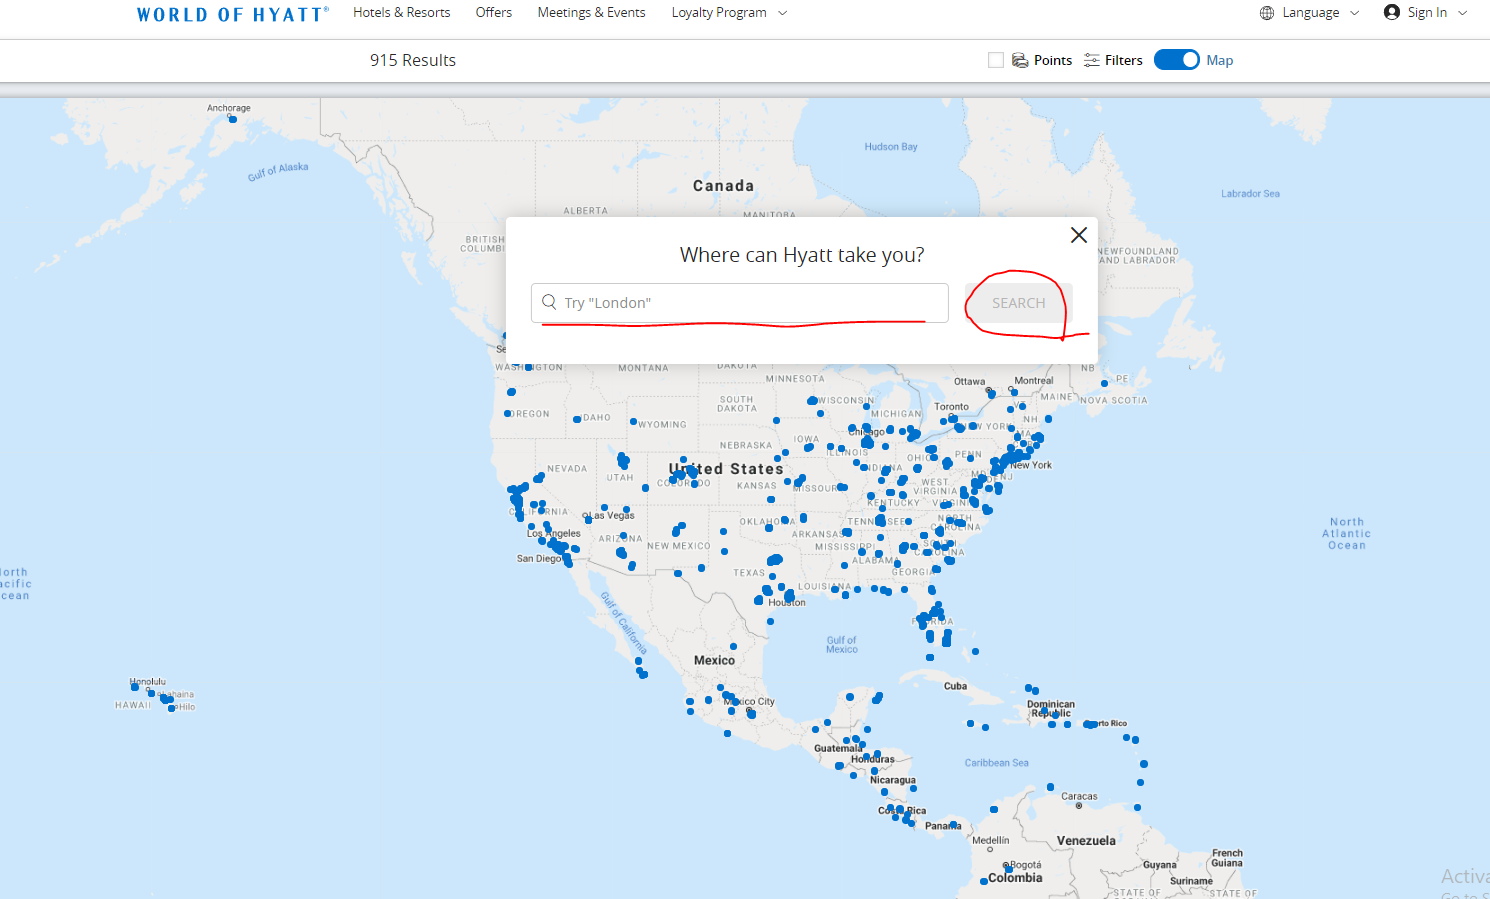1490x899 pixels.
Task: Click the Hudson Bay map label
Action: [x=891, y=147]
